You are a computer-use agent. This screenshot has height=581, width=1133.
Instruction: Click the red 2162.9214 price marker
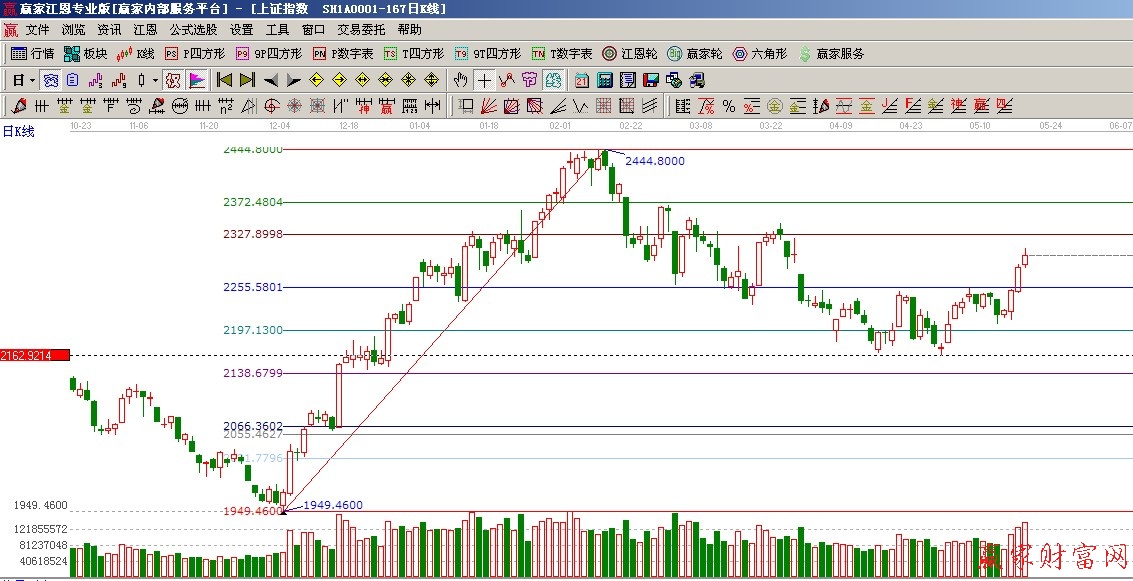[x=35, y=355]
